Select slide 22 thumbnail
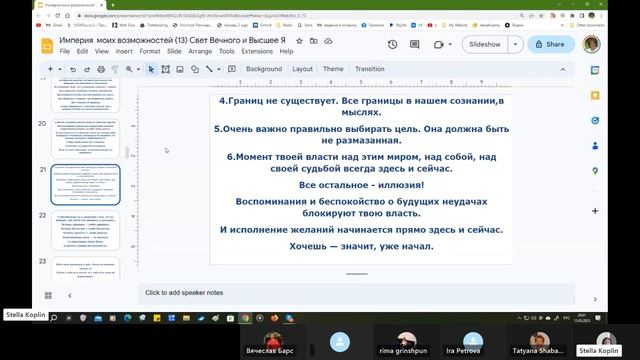 pos(85,231)
